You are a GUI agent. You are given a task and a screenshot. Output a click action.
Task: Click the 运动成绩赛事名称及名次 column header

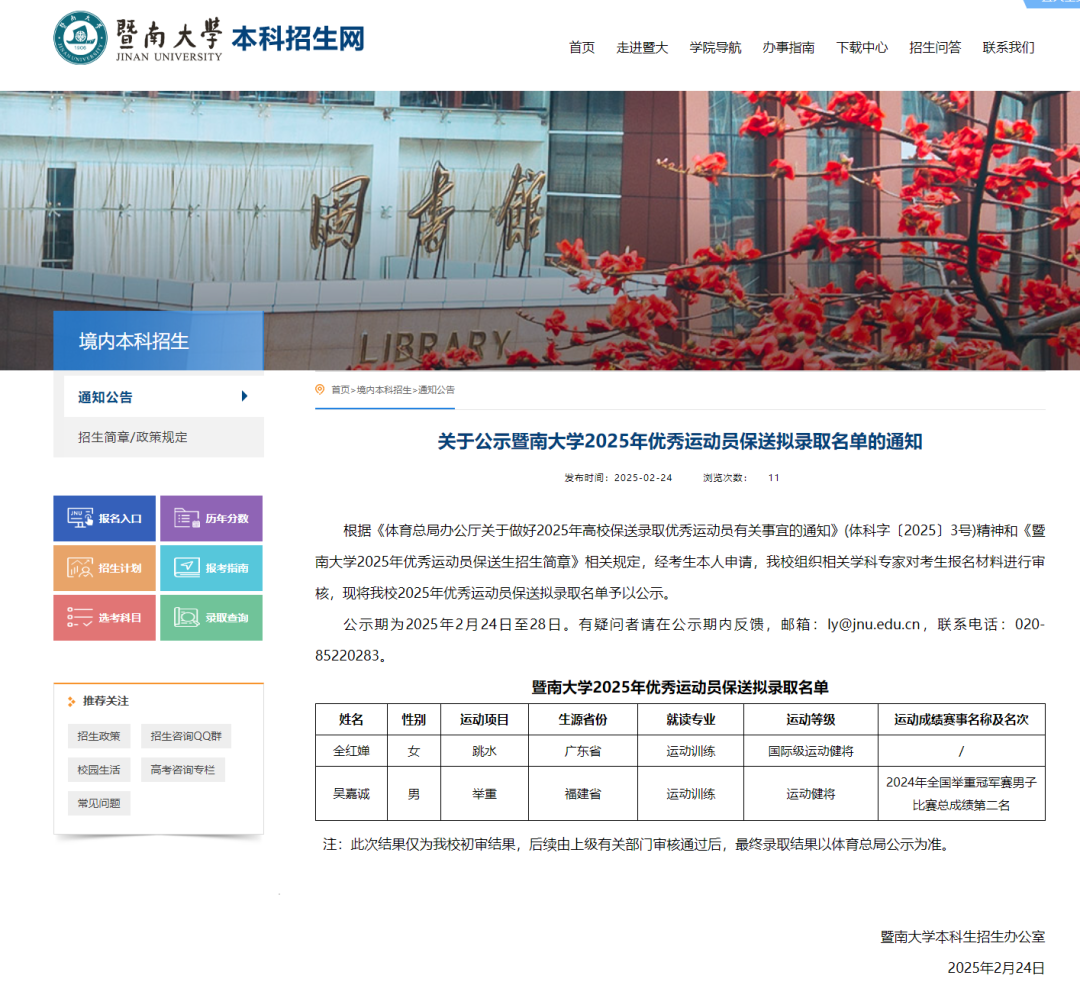962,720
